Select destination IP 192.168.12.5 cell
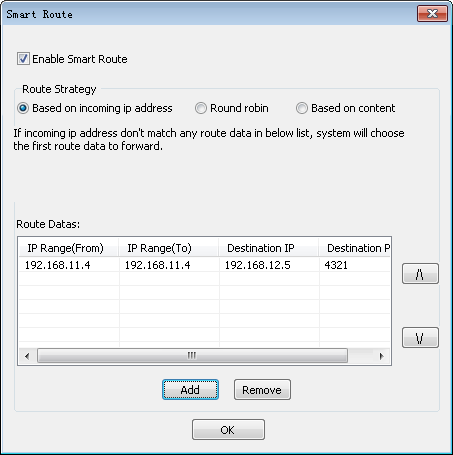 click(269, 265)
